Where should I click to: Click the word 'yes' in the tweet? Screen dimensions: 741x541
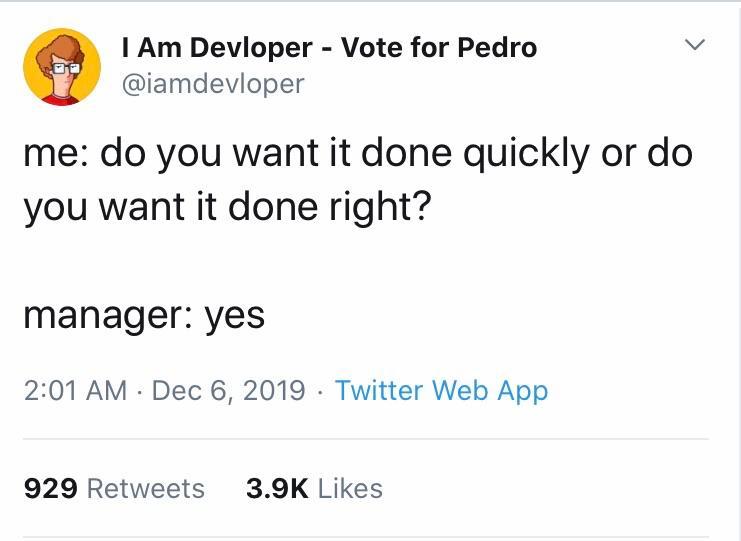pyautogui.click(x=235, y=317)
